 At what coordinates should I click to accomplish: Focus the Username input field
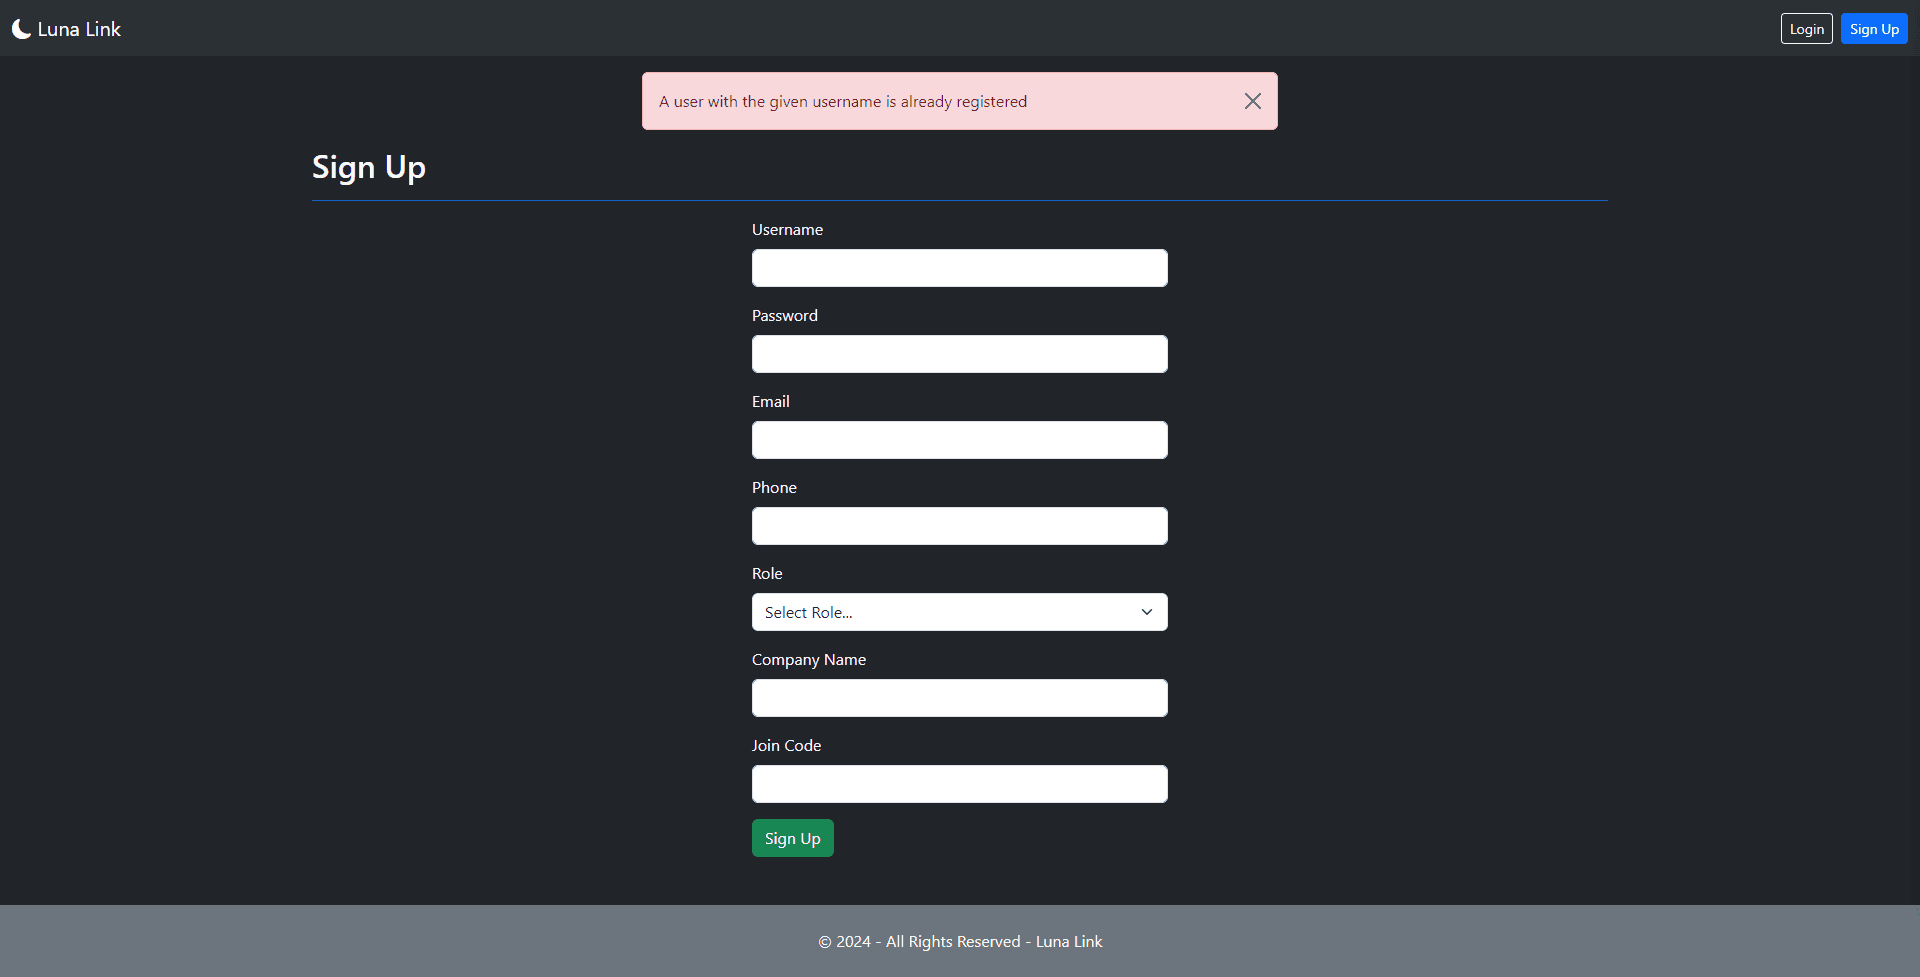pyautogui.click(x=960, y=268)
